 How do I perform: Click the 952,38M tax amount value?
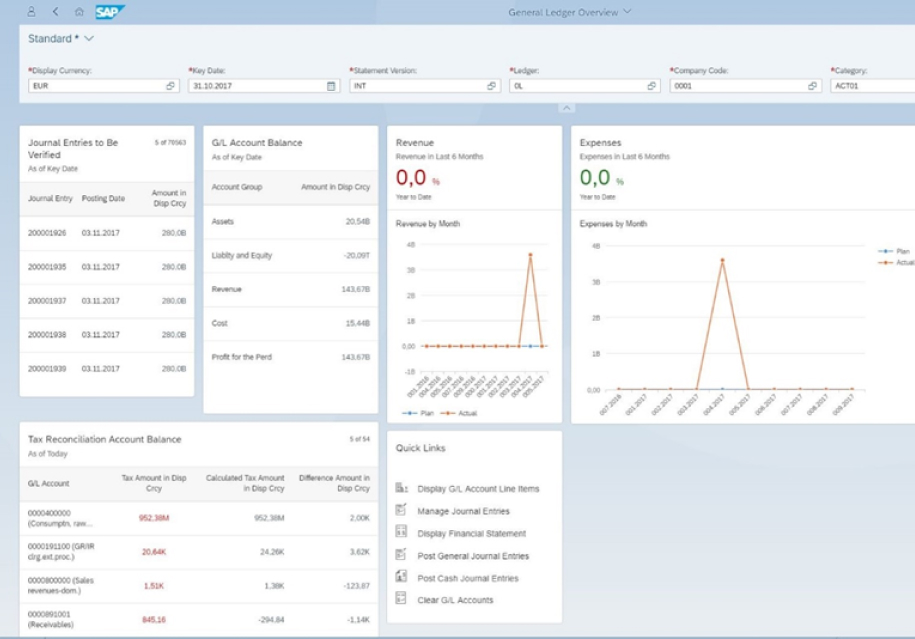click(x=154, y=518)
